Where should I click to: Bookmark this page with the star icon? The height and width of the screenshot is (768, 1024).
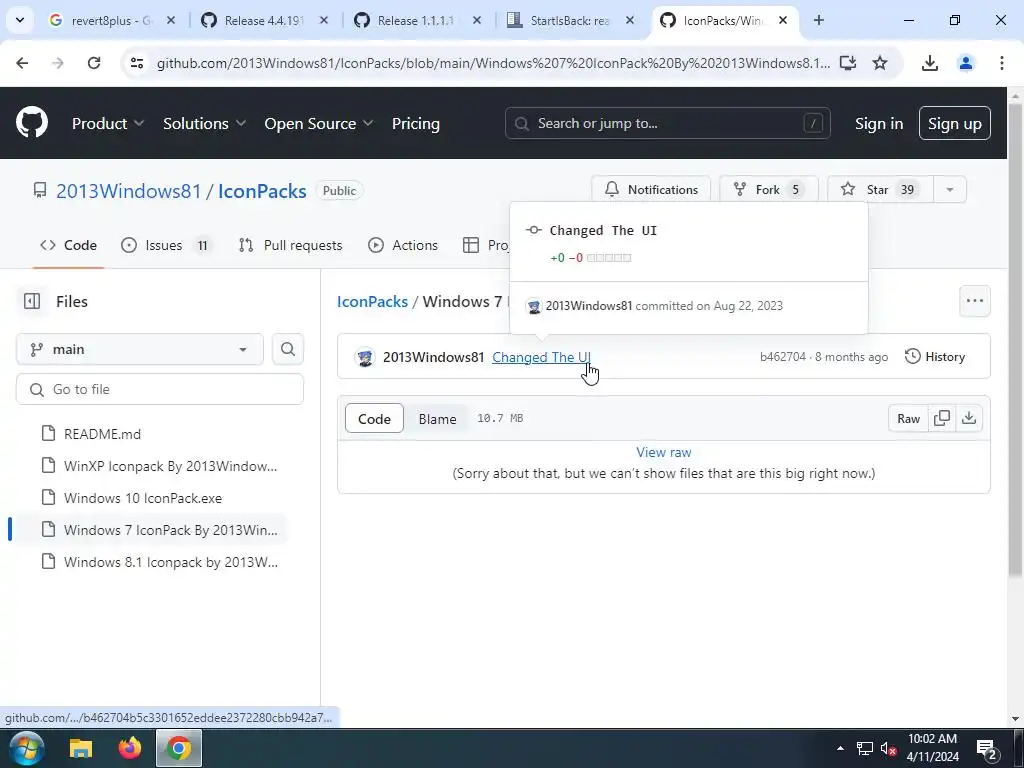[880, 63]
